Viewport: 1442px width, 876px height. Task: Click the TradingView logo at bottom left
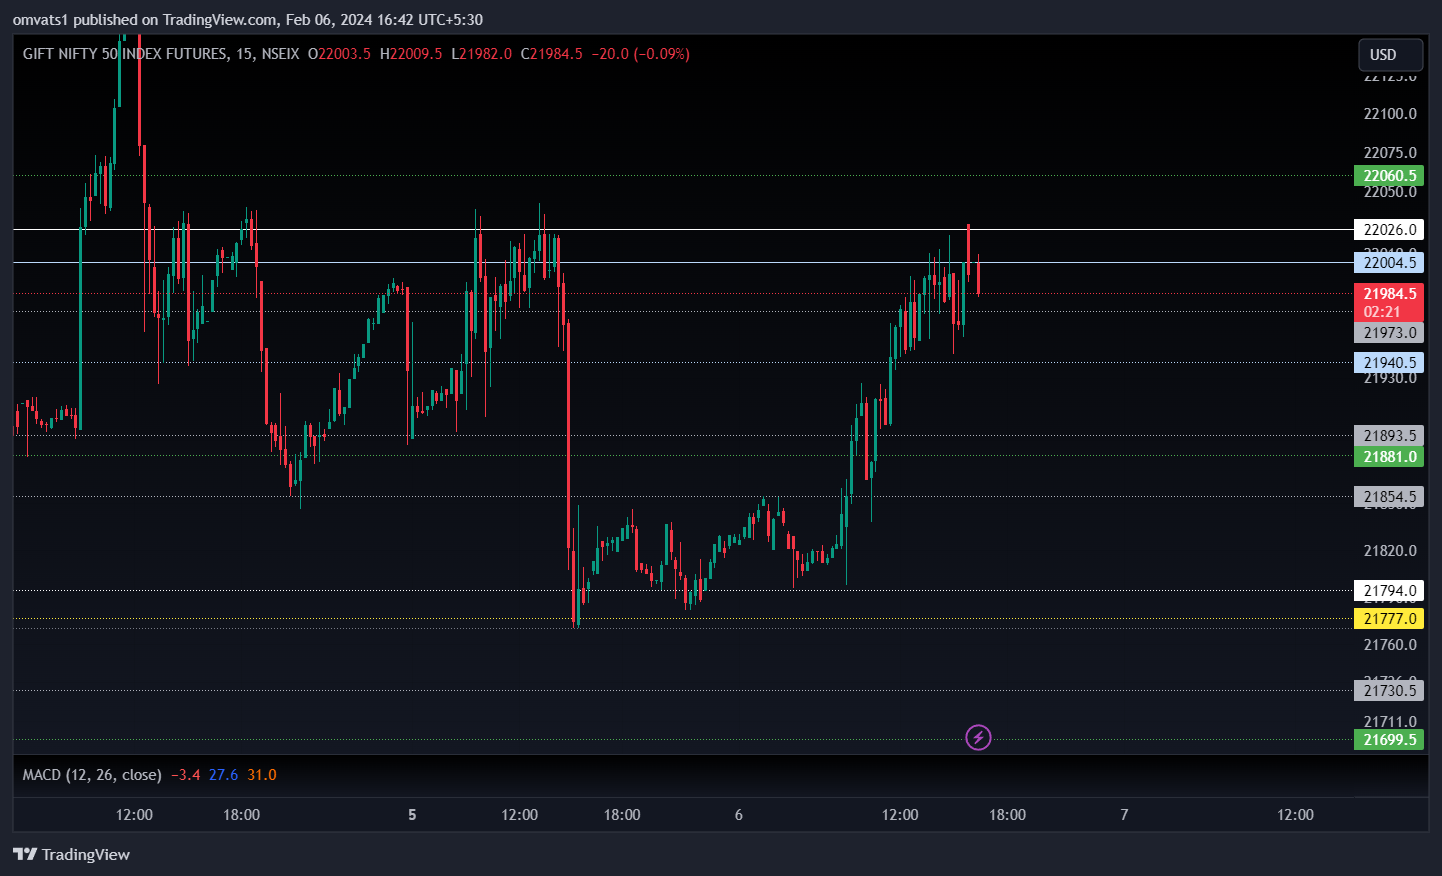pyautogui.click(x=71, y=854)
